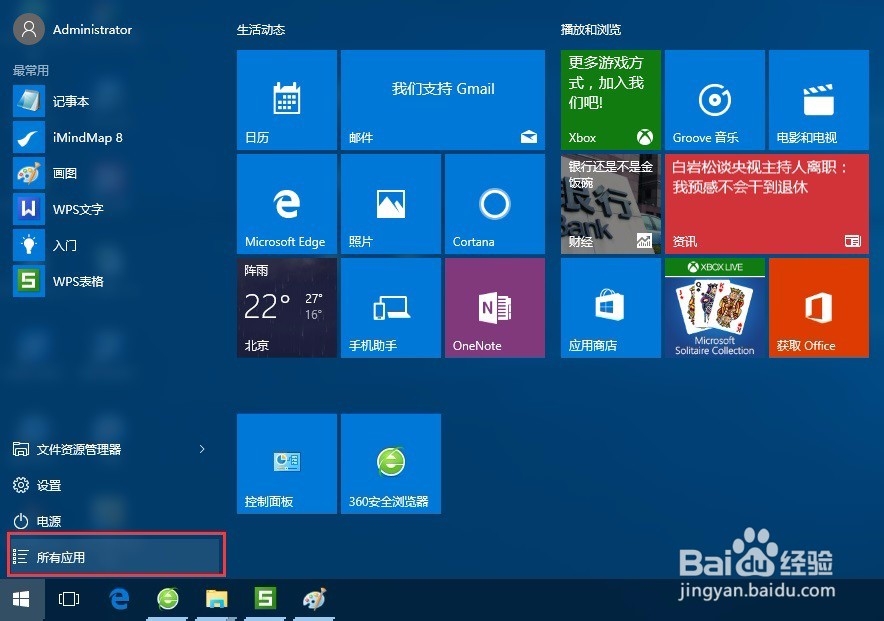Open the Get Office (获取 Office) tile

819,308
